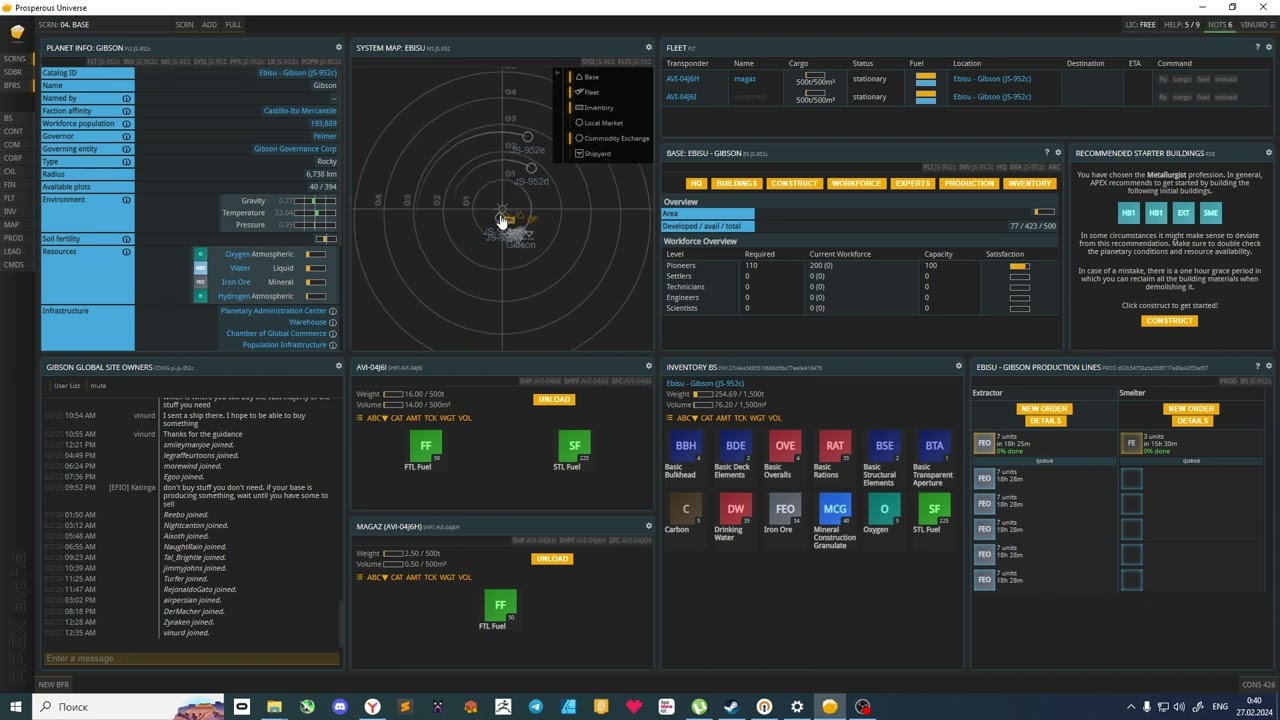Collapse the system map legend arrow

click(x=558, y=74)
